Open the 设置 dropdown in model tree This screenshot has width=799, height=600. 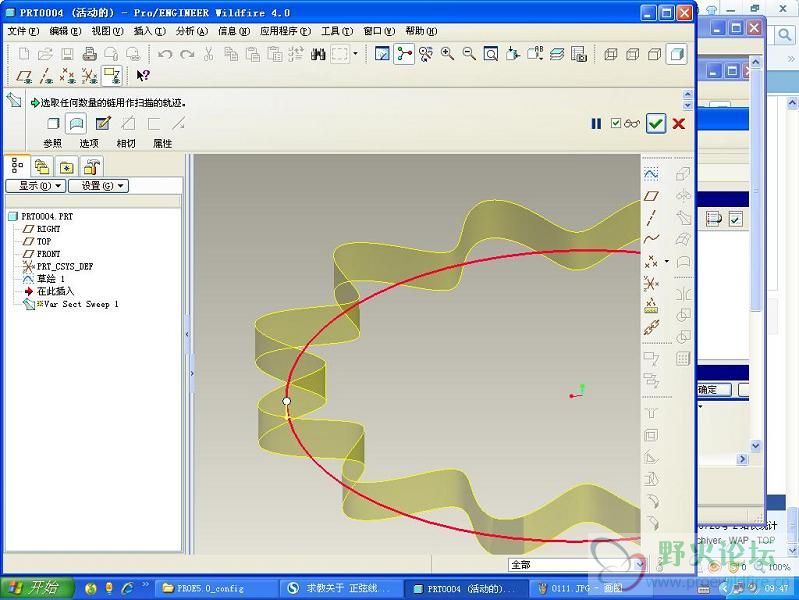99,186
